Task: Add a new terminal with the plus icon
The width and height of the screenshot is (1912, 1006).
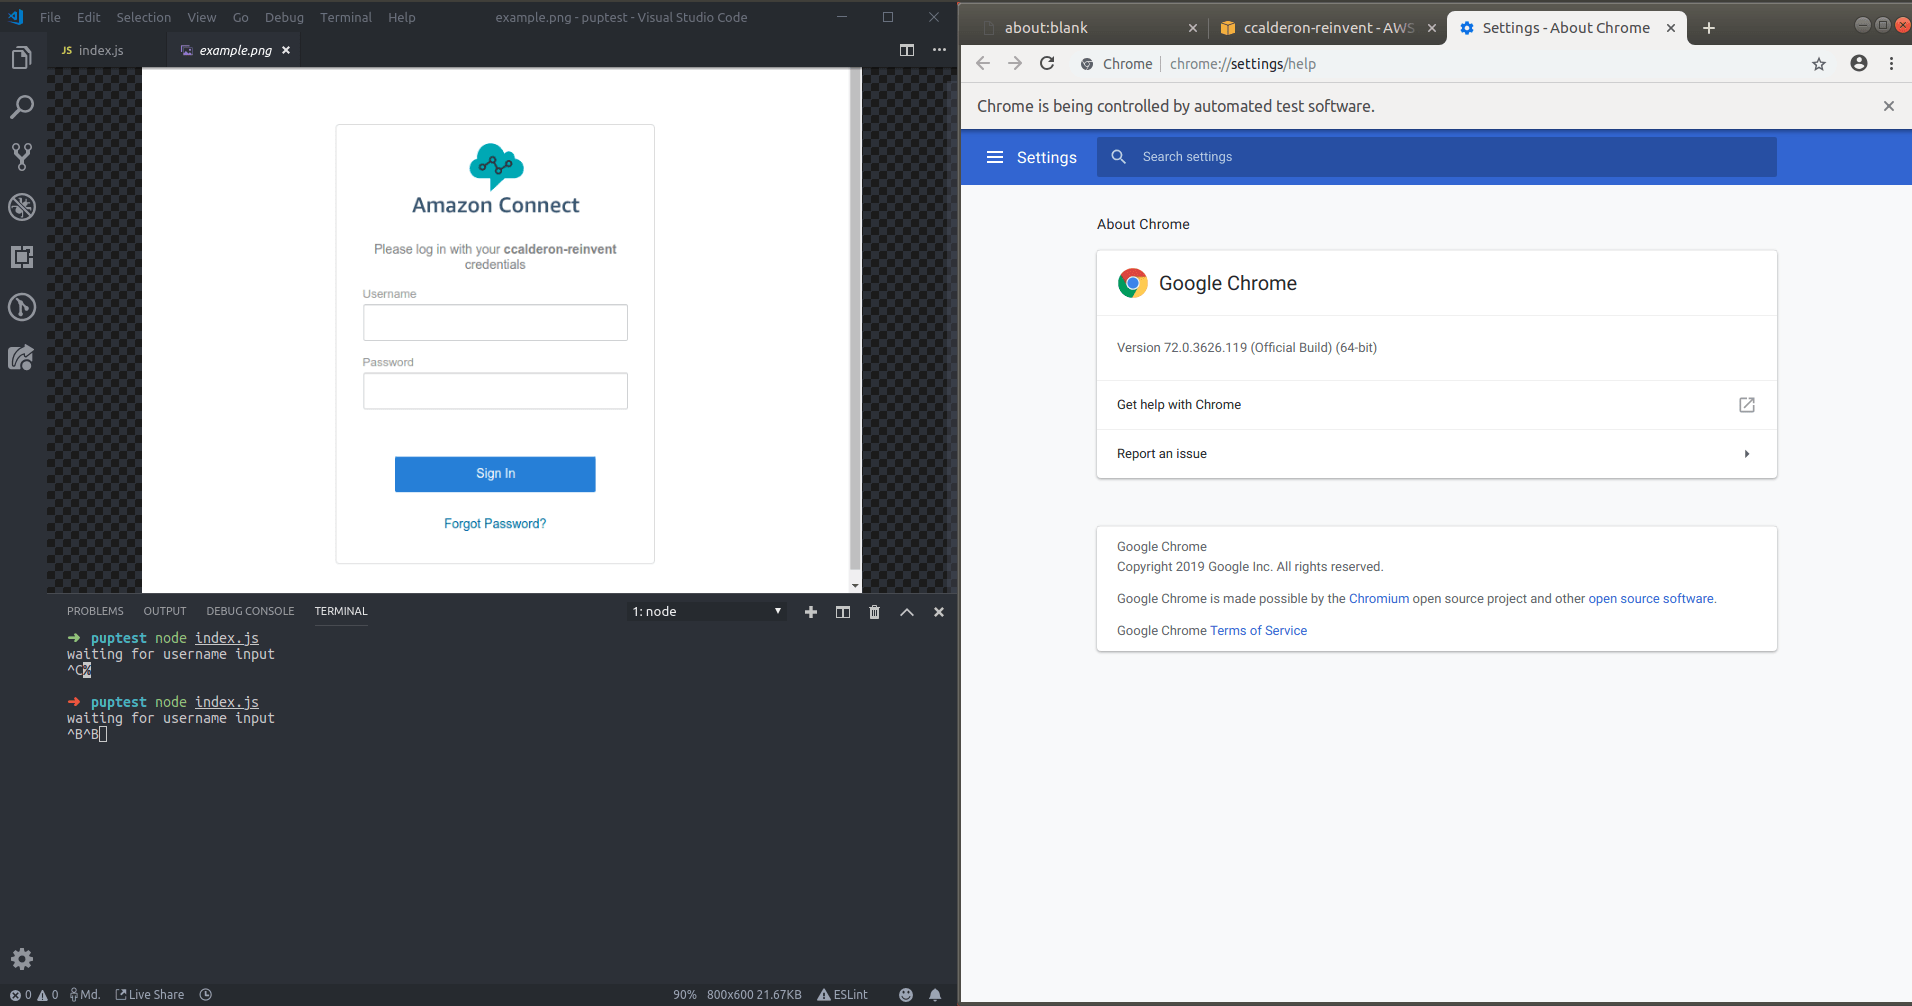Action: point(810,611)
